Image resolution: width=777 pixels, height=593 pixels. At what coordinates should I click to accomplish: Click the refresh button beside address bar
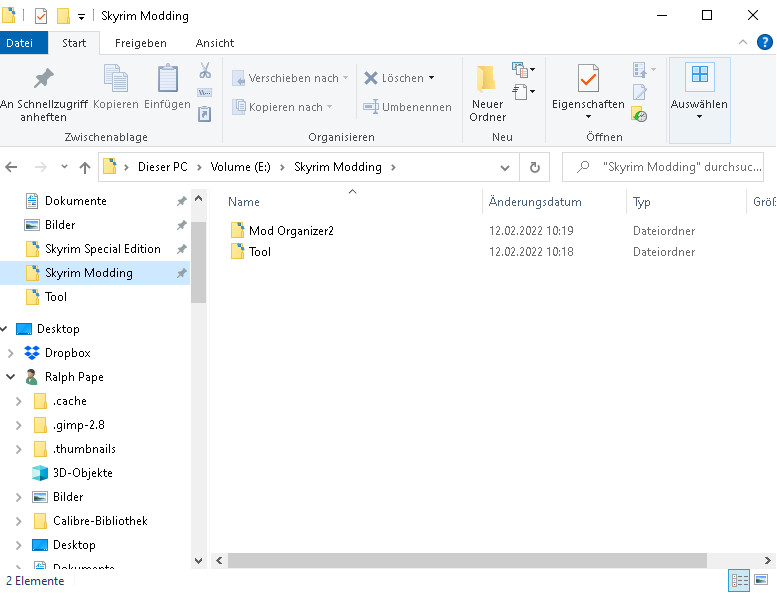(535, 168)
